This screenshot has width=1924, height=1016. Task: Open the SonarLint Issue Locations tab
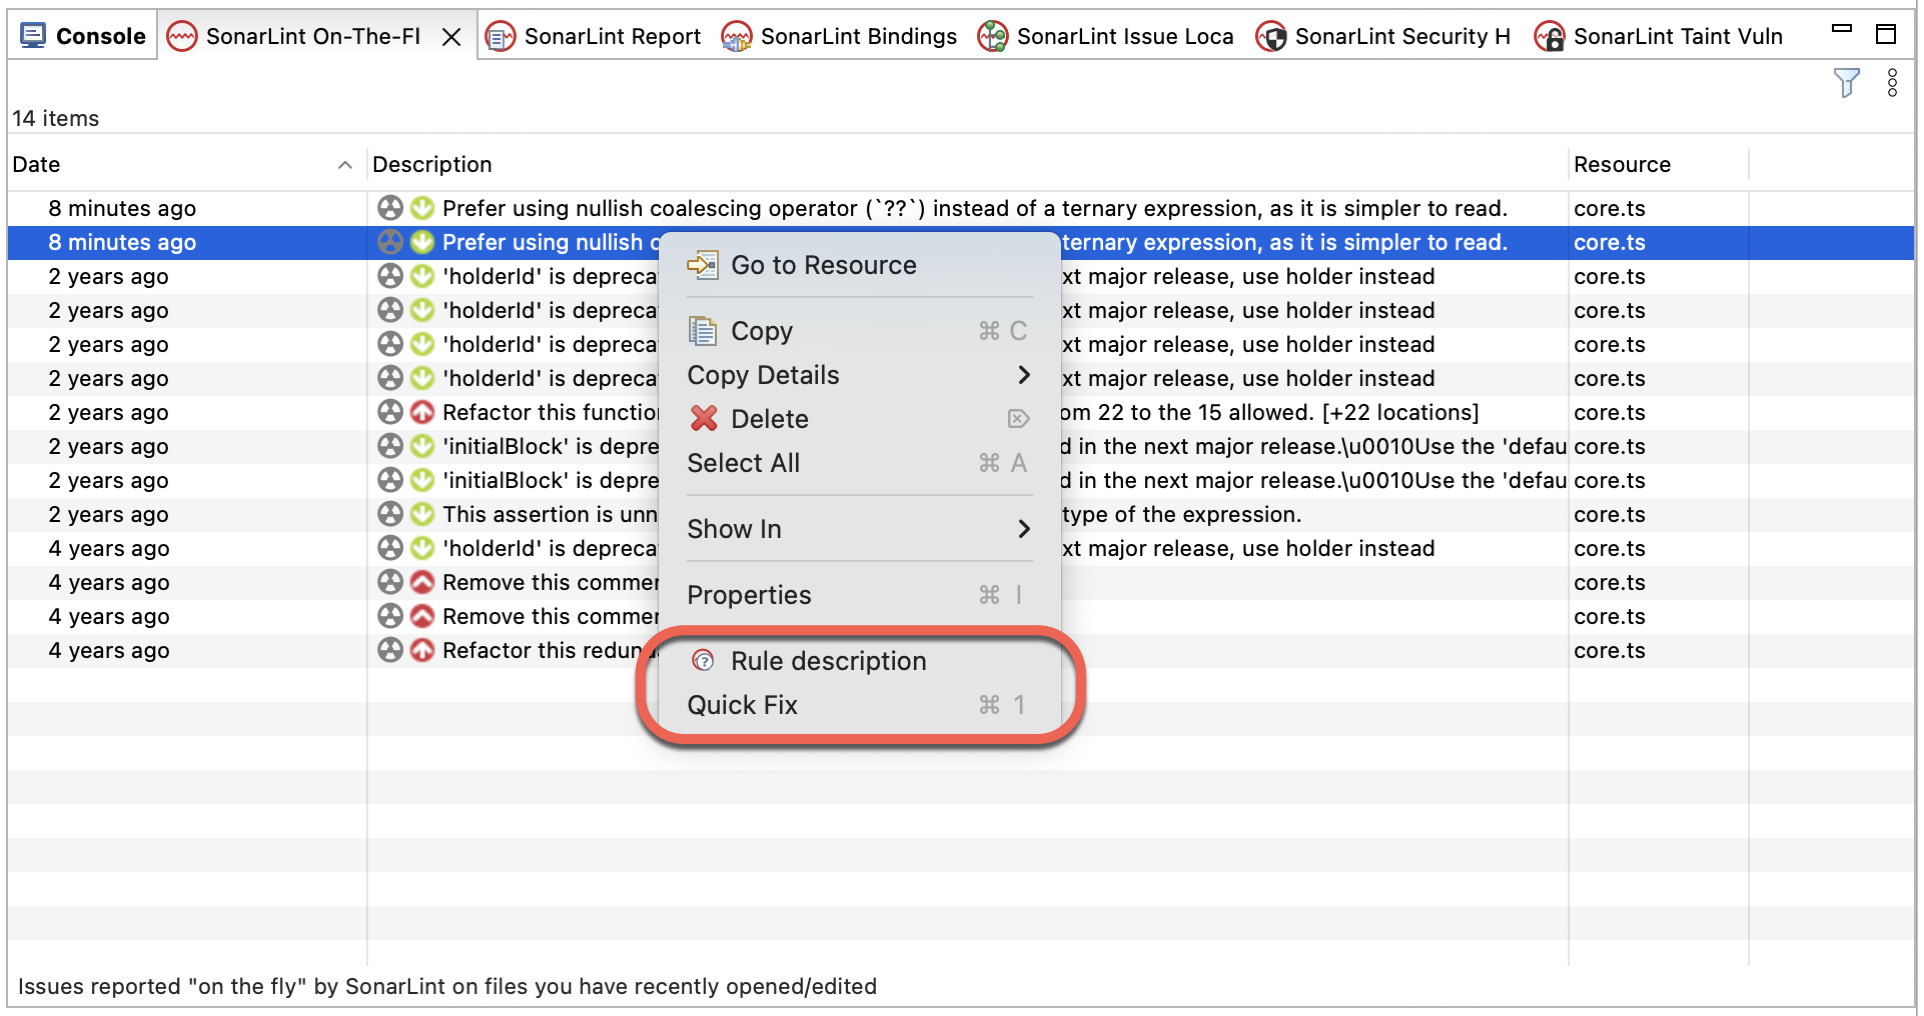(1105, 37)
